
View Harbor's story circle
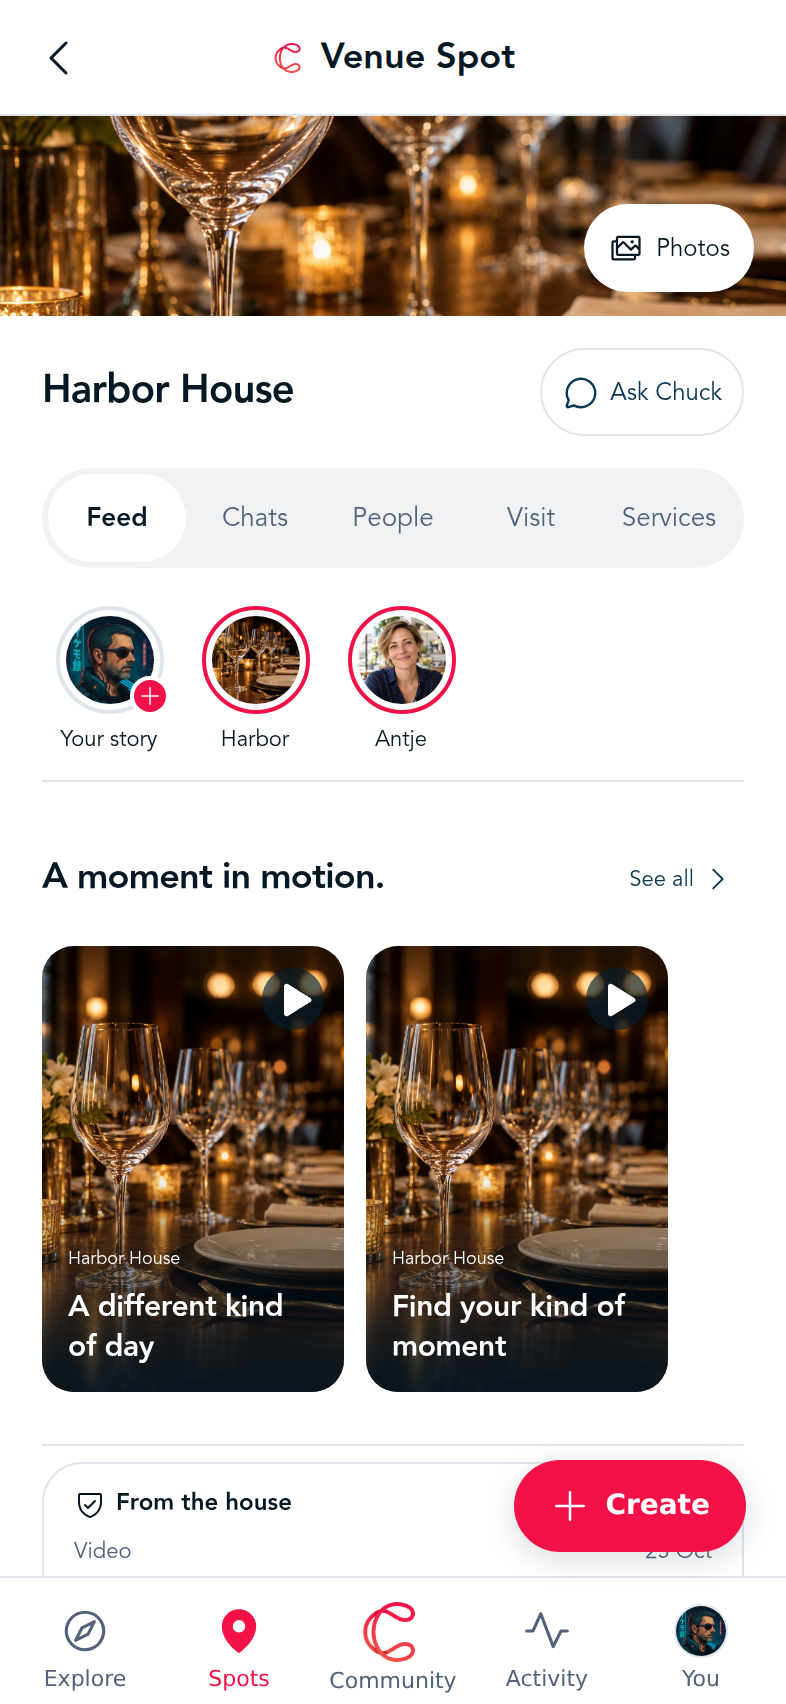[256, 660]
